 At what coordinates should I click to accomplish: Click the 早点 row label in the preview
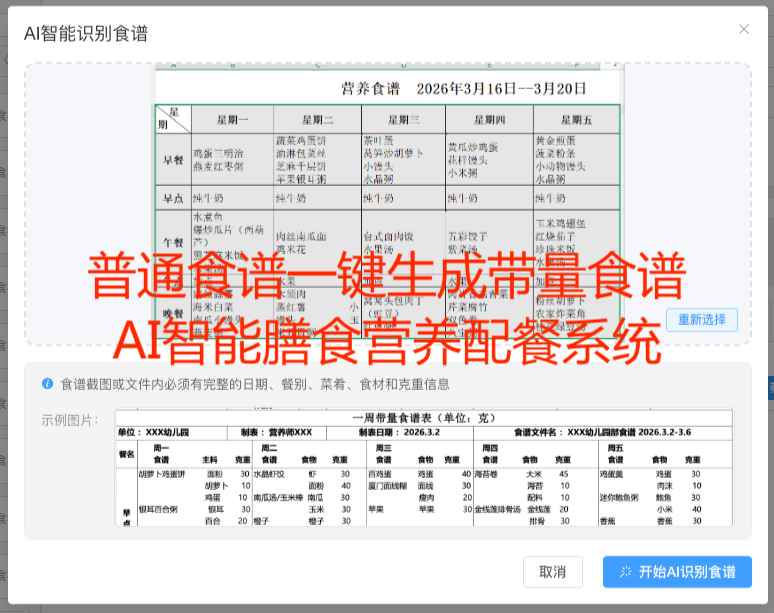[x=173, y=198]
